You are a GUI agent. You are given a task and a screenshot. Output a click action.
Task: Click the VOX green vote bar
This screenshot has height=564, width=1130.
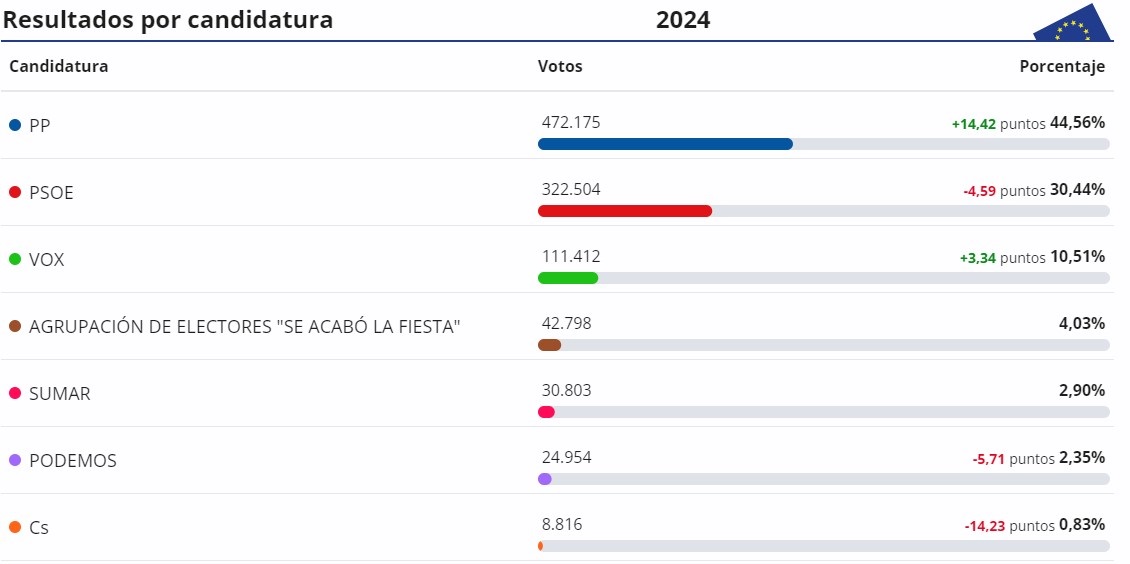coord(568,278)
